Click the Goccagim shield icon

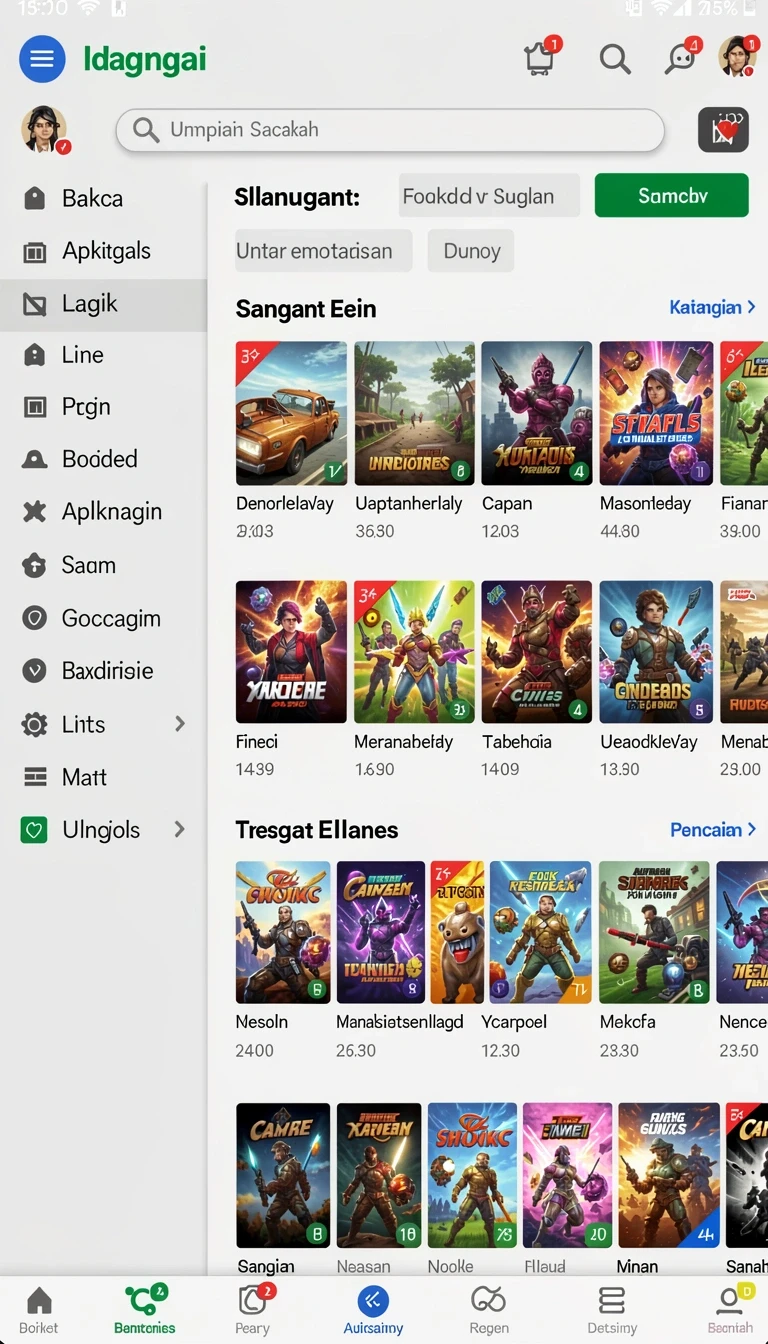(35, 619)
